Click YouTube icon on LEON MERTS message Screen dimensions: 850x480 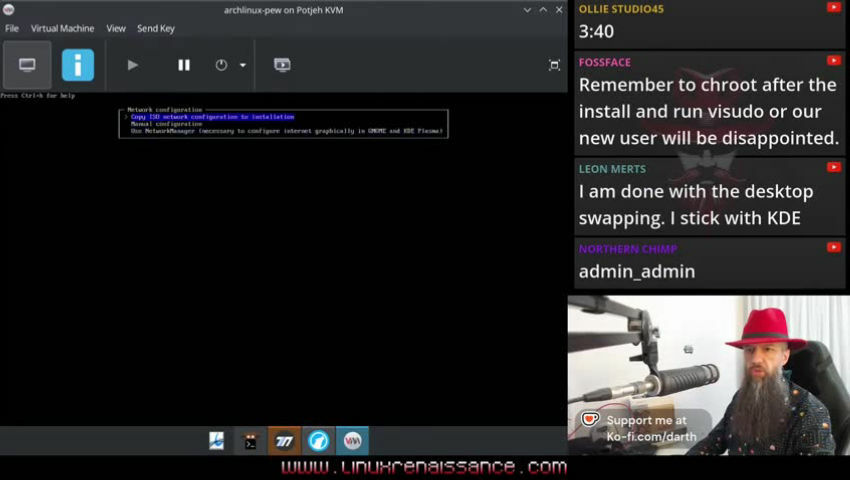(x=834, y=167)
